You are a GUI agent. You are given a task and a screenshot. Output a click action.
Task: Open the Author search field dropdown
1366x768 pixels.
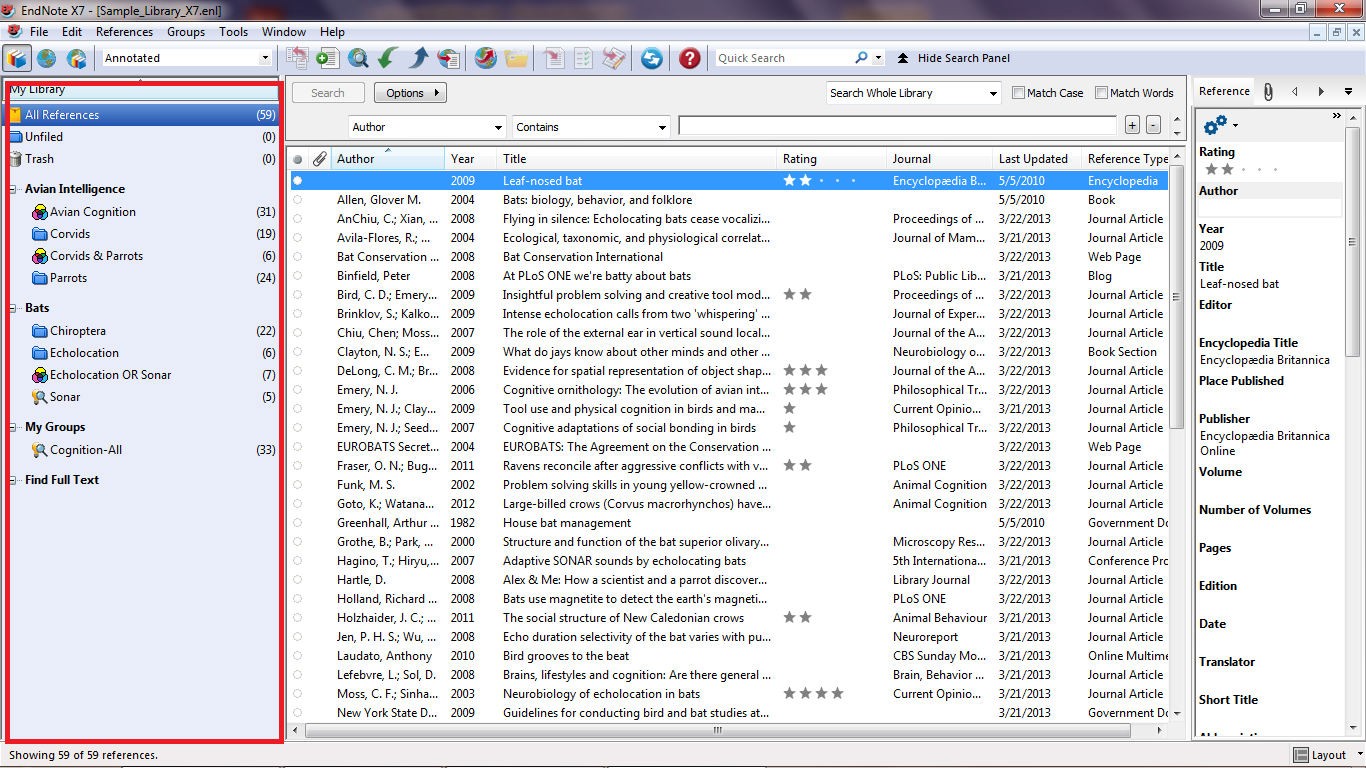(x=498, y=127)
